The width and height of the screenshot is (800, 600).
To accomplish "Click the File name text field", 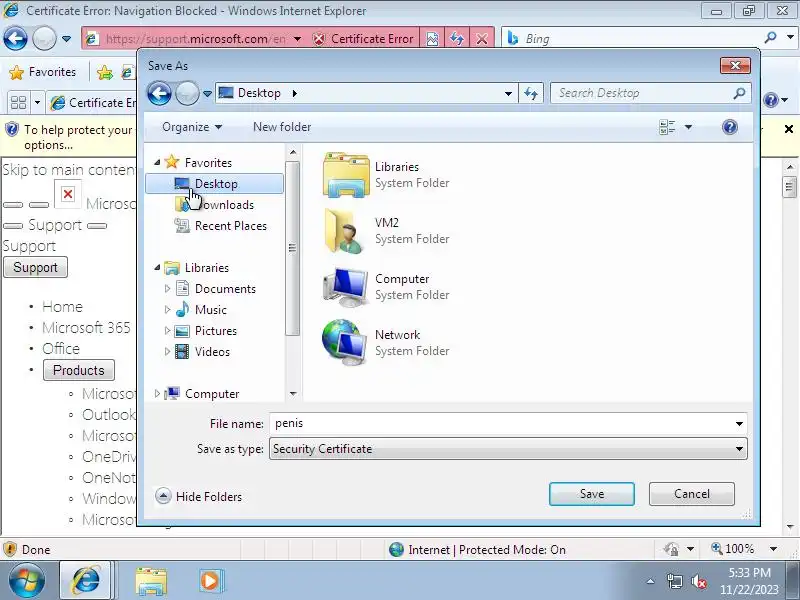I will click(x=500, y=423).
